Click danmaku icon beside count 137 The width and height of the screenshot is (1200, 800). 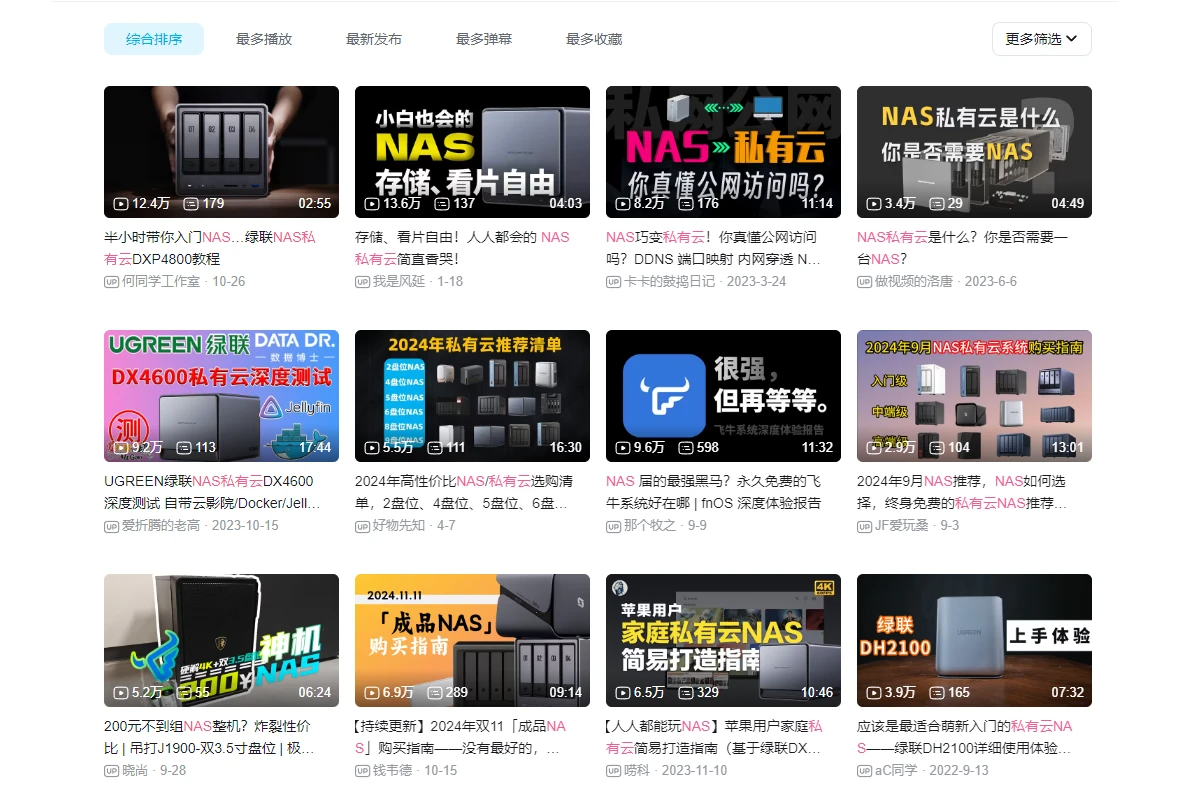441,203
